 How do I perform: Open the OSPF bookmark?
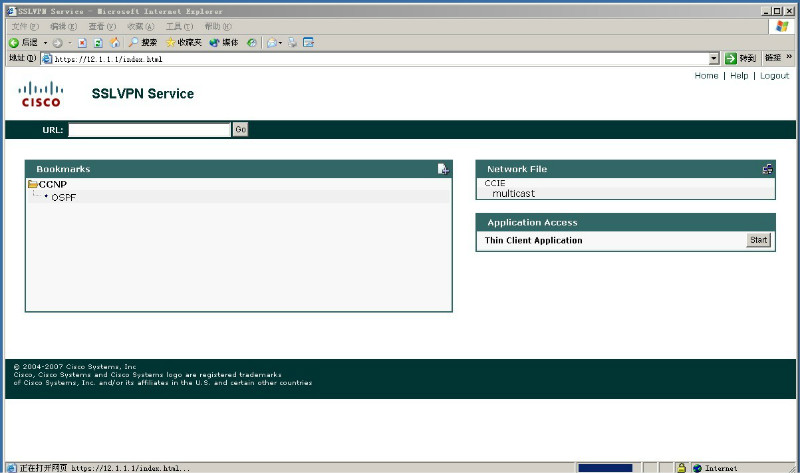pos(63,197)
